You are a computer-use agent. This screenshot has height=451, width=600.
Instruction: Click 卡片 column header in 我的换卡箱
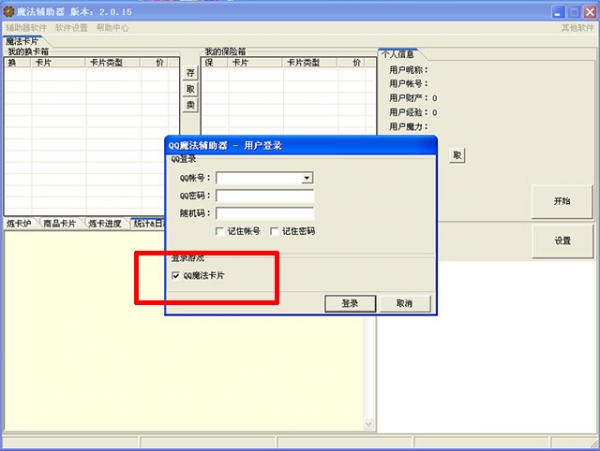58,63
